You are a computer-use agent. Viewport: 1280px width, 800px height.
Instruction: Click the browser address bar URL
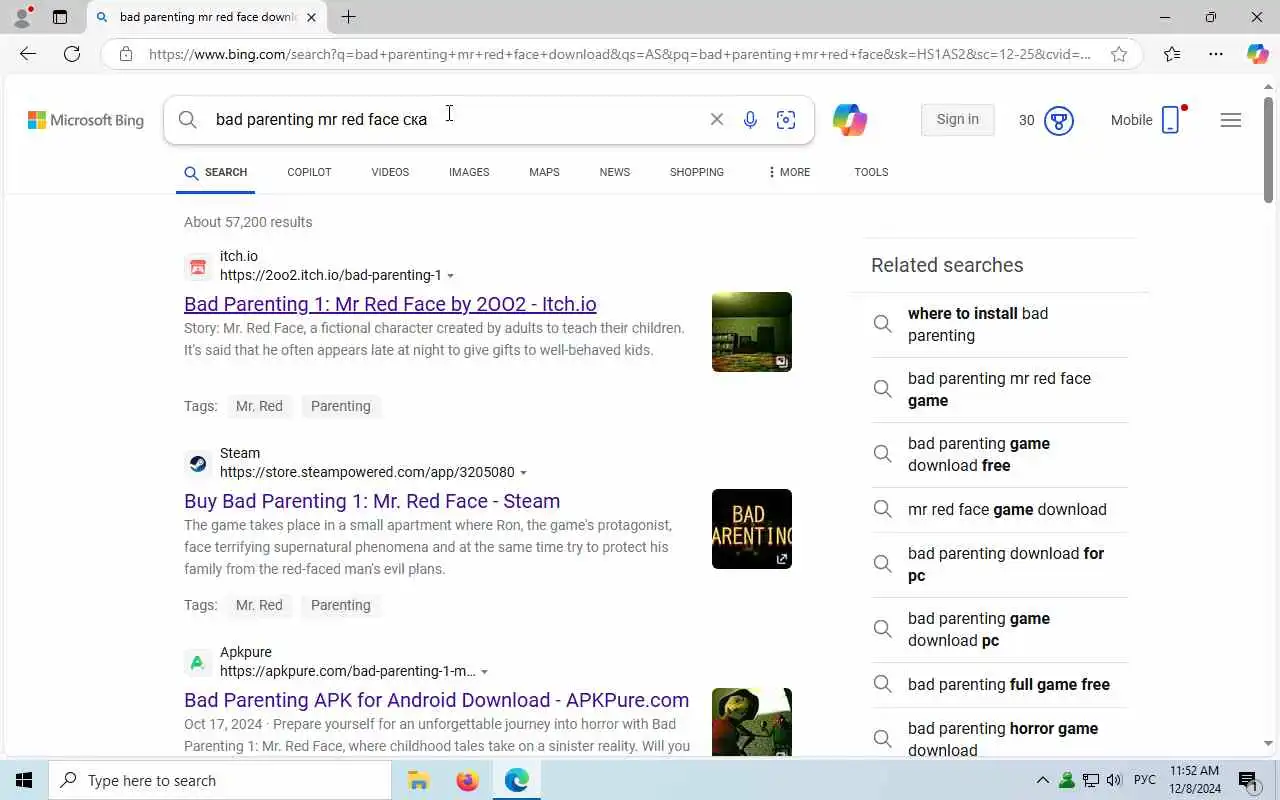click(x=620, y=54)
